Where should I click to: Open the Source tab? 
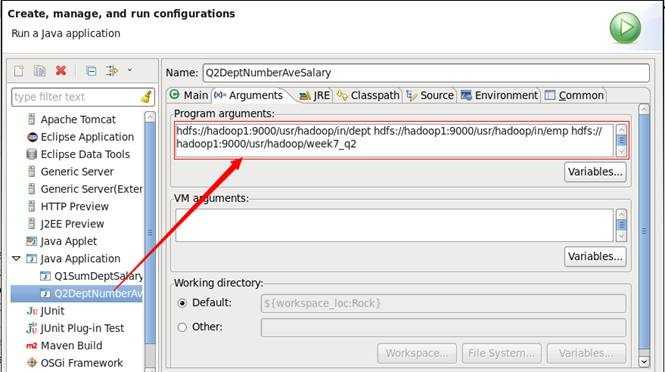(430, 95)
